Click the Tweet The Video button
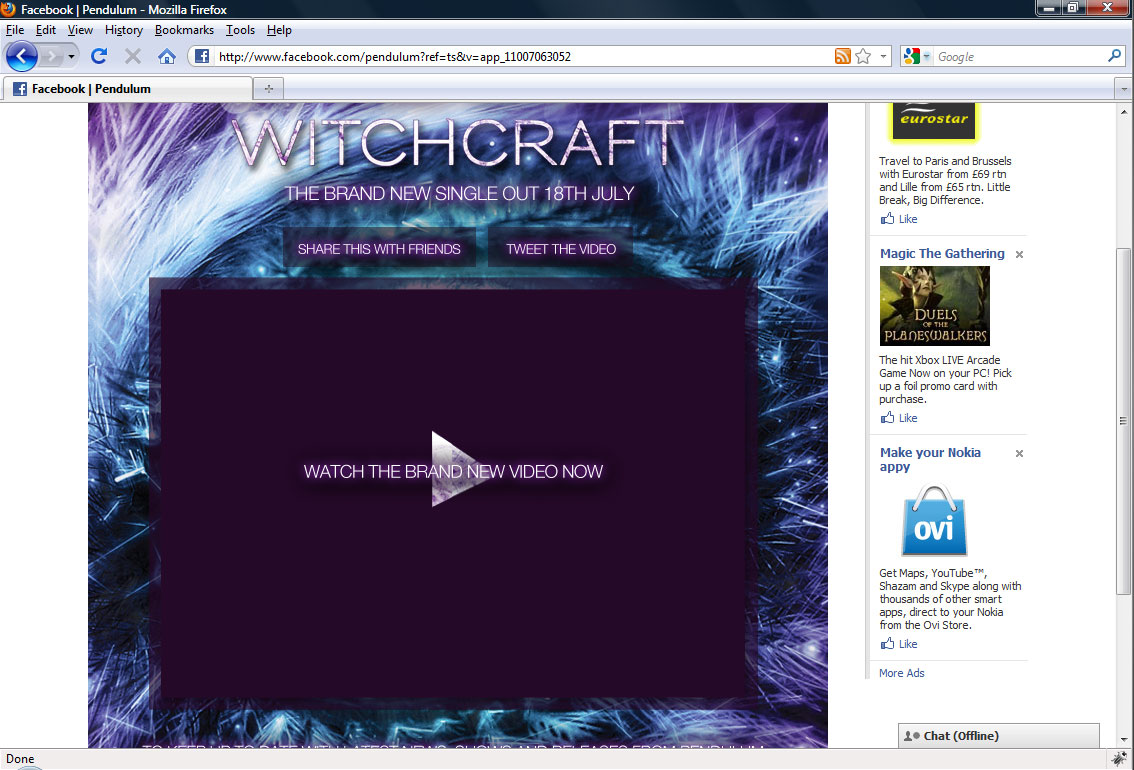The width and height of the screenshot is (1134, 770). 561,249
